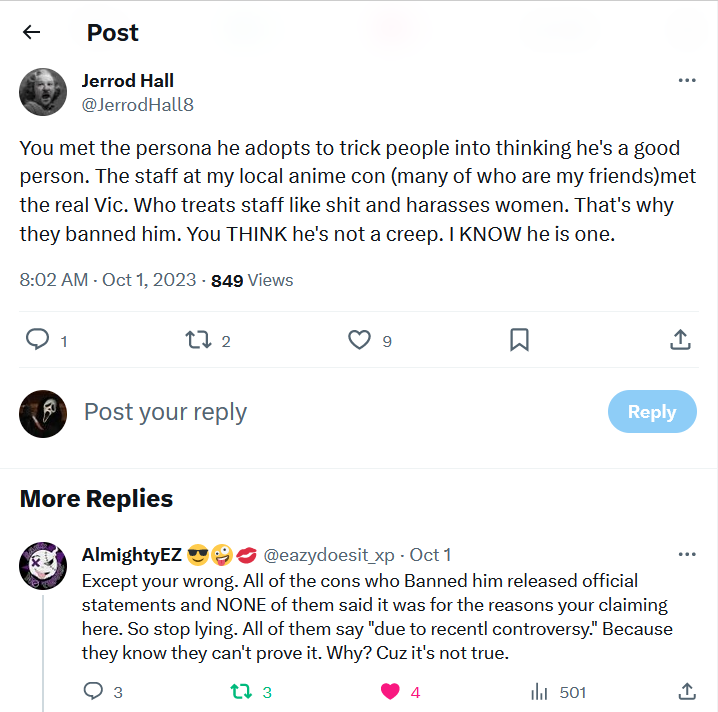Unlike AlmightyEZ's reply with pink heart

pyautogui.click(x=391, y=691)
